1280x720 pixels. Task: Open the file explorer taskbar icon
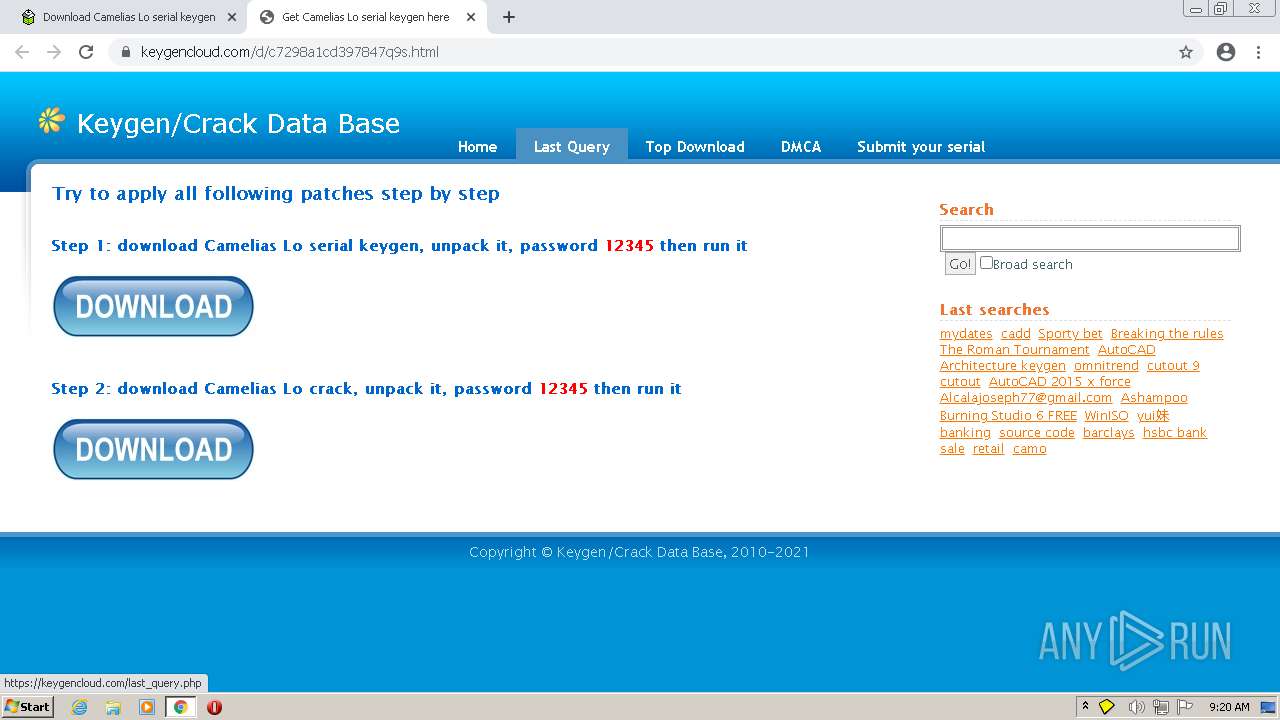point(113,707)
